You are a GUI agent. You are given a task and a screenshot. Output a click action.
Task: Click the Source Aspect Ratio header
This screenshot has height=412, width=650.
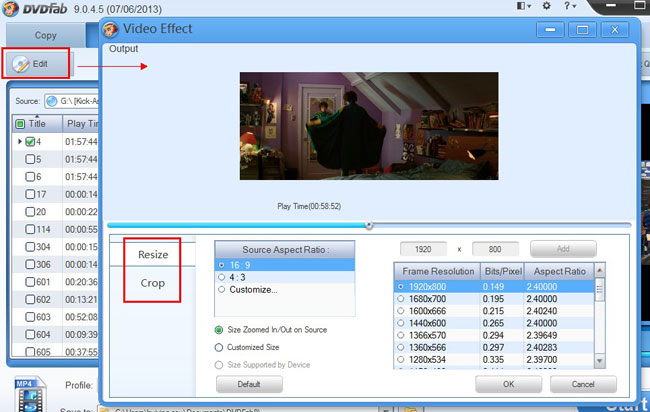(x=285, y=250)
